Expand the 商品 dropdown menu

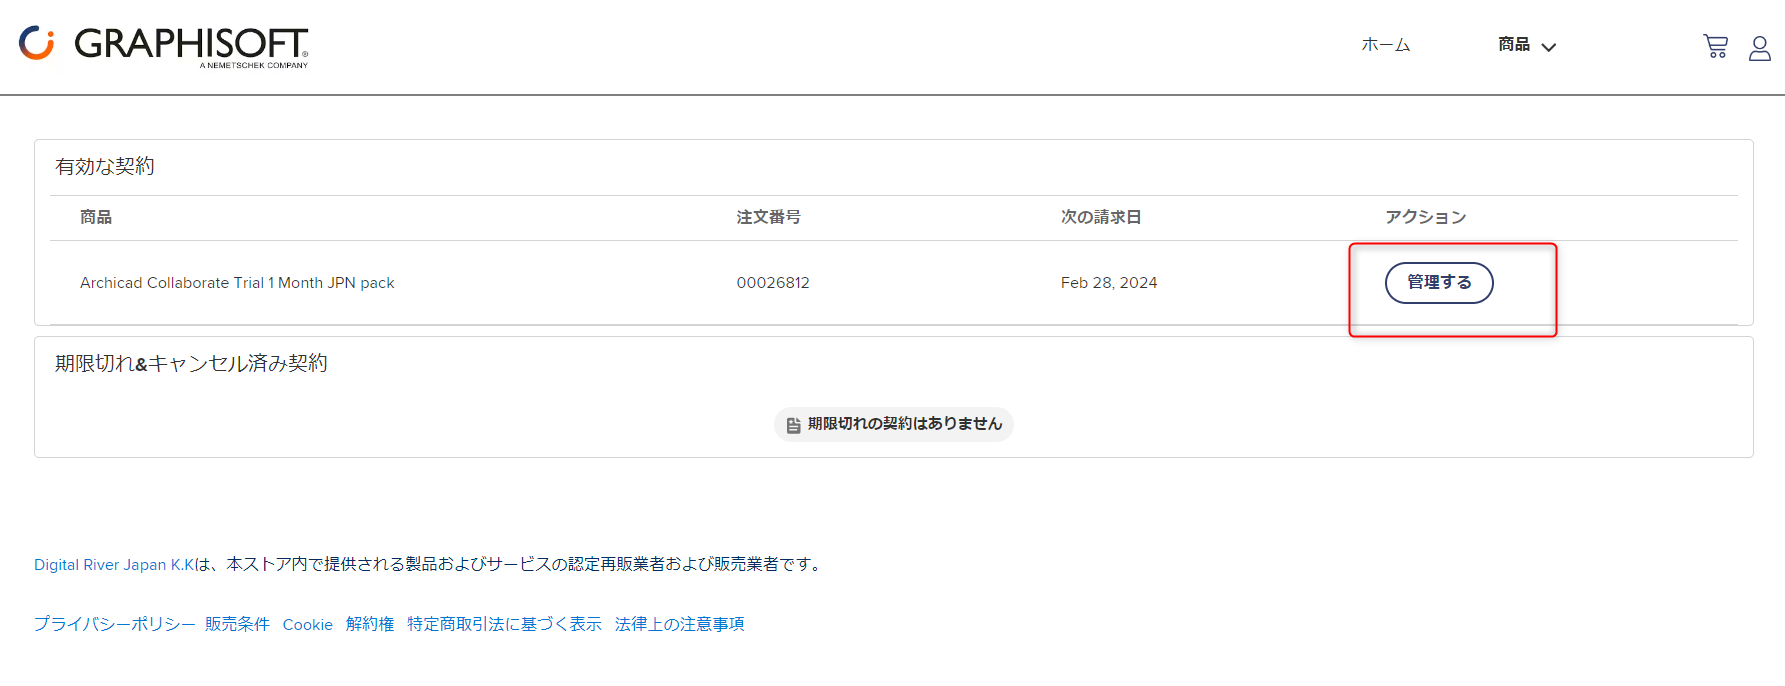pyautogui.click(x=1526, y=45)
